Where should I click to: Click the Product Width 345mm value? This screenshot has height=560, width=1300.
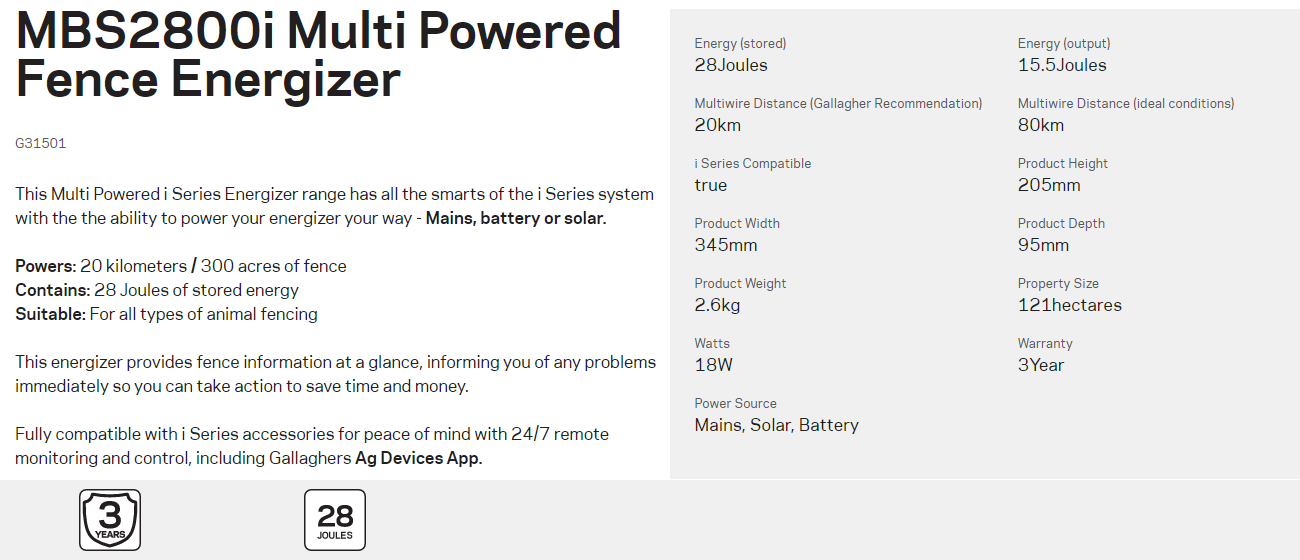(x=726, y=245)
